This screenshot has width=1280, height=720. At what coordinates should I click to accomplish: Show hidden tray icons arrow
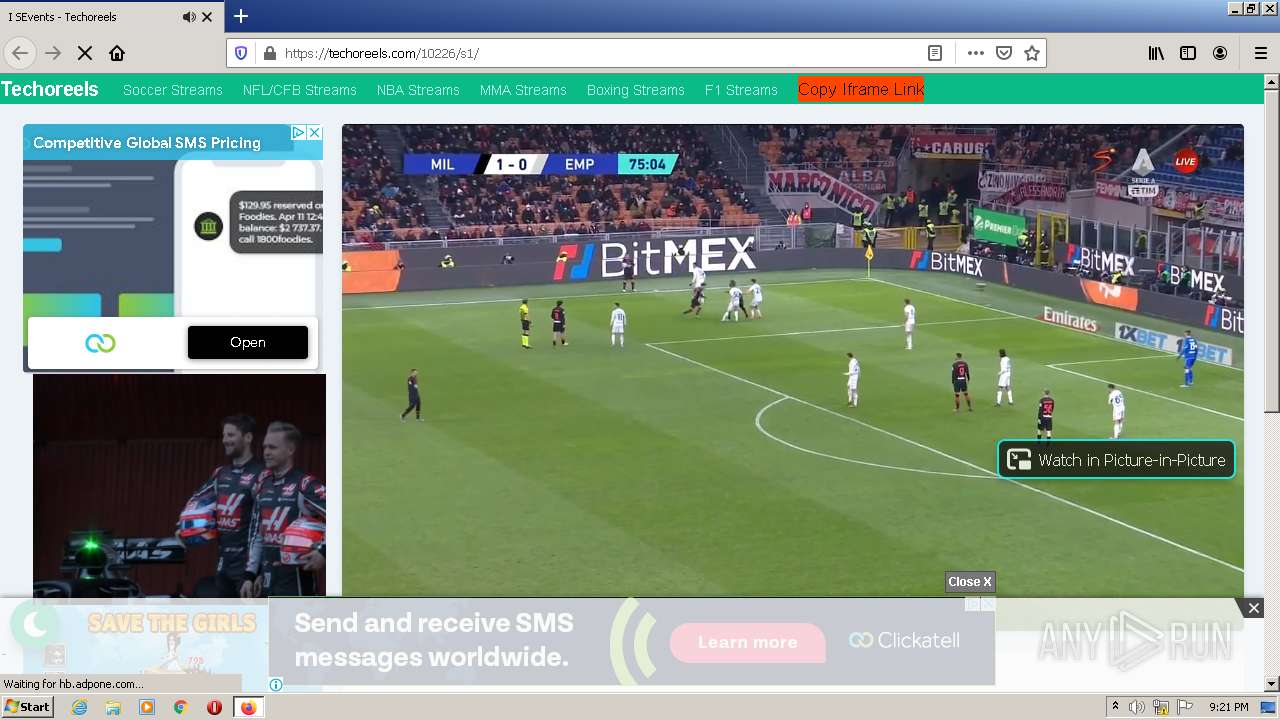coord(1115,707)
